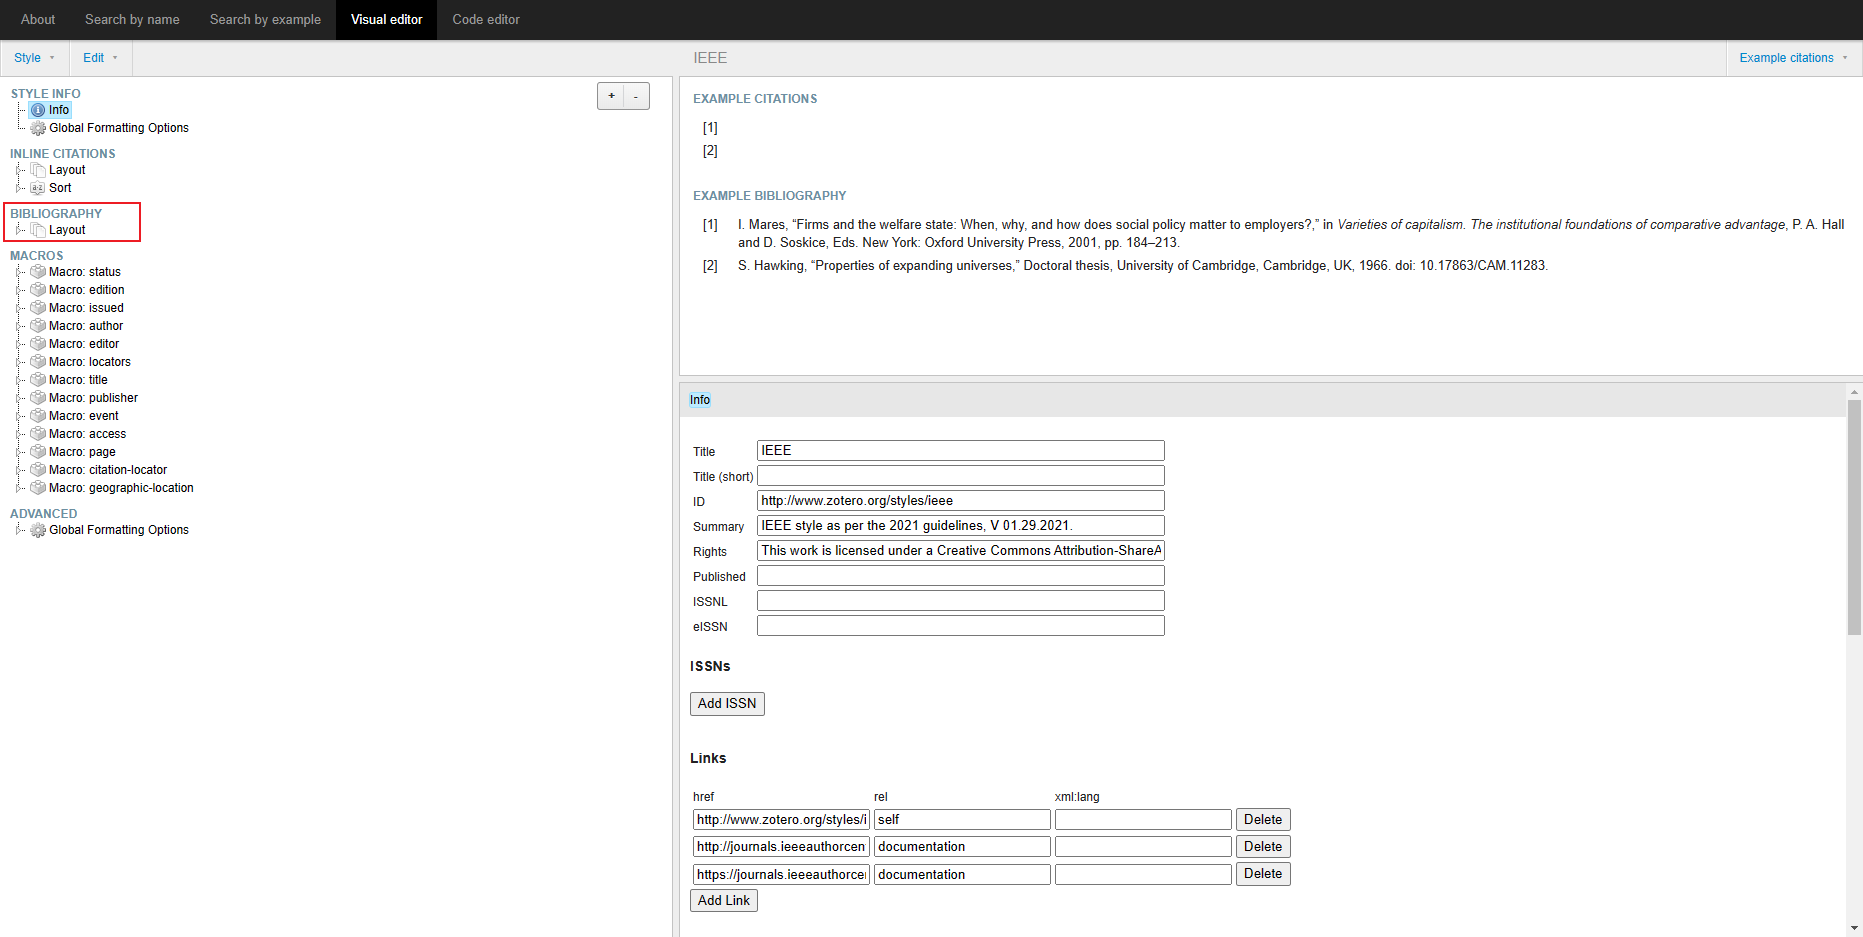The image size is (1863, 937).
Task: Collapse all tree nodes with minus button
Action: [x=636, y=96]
